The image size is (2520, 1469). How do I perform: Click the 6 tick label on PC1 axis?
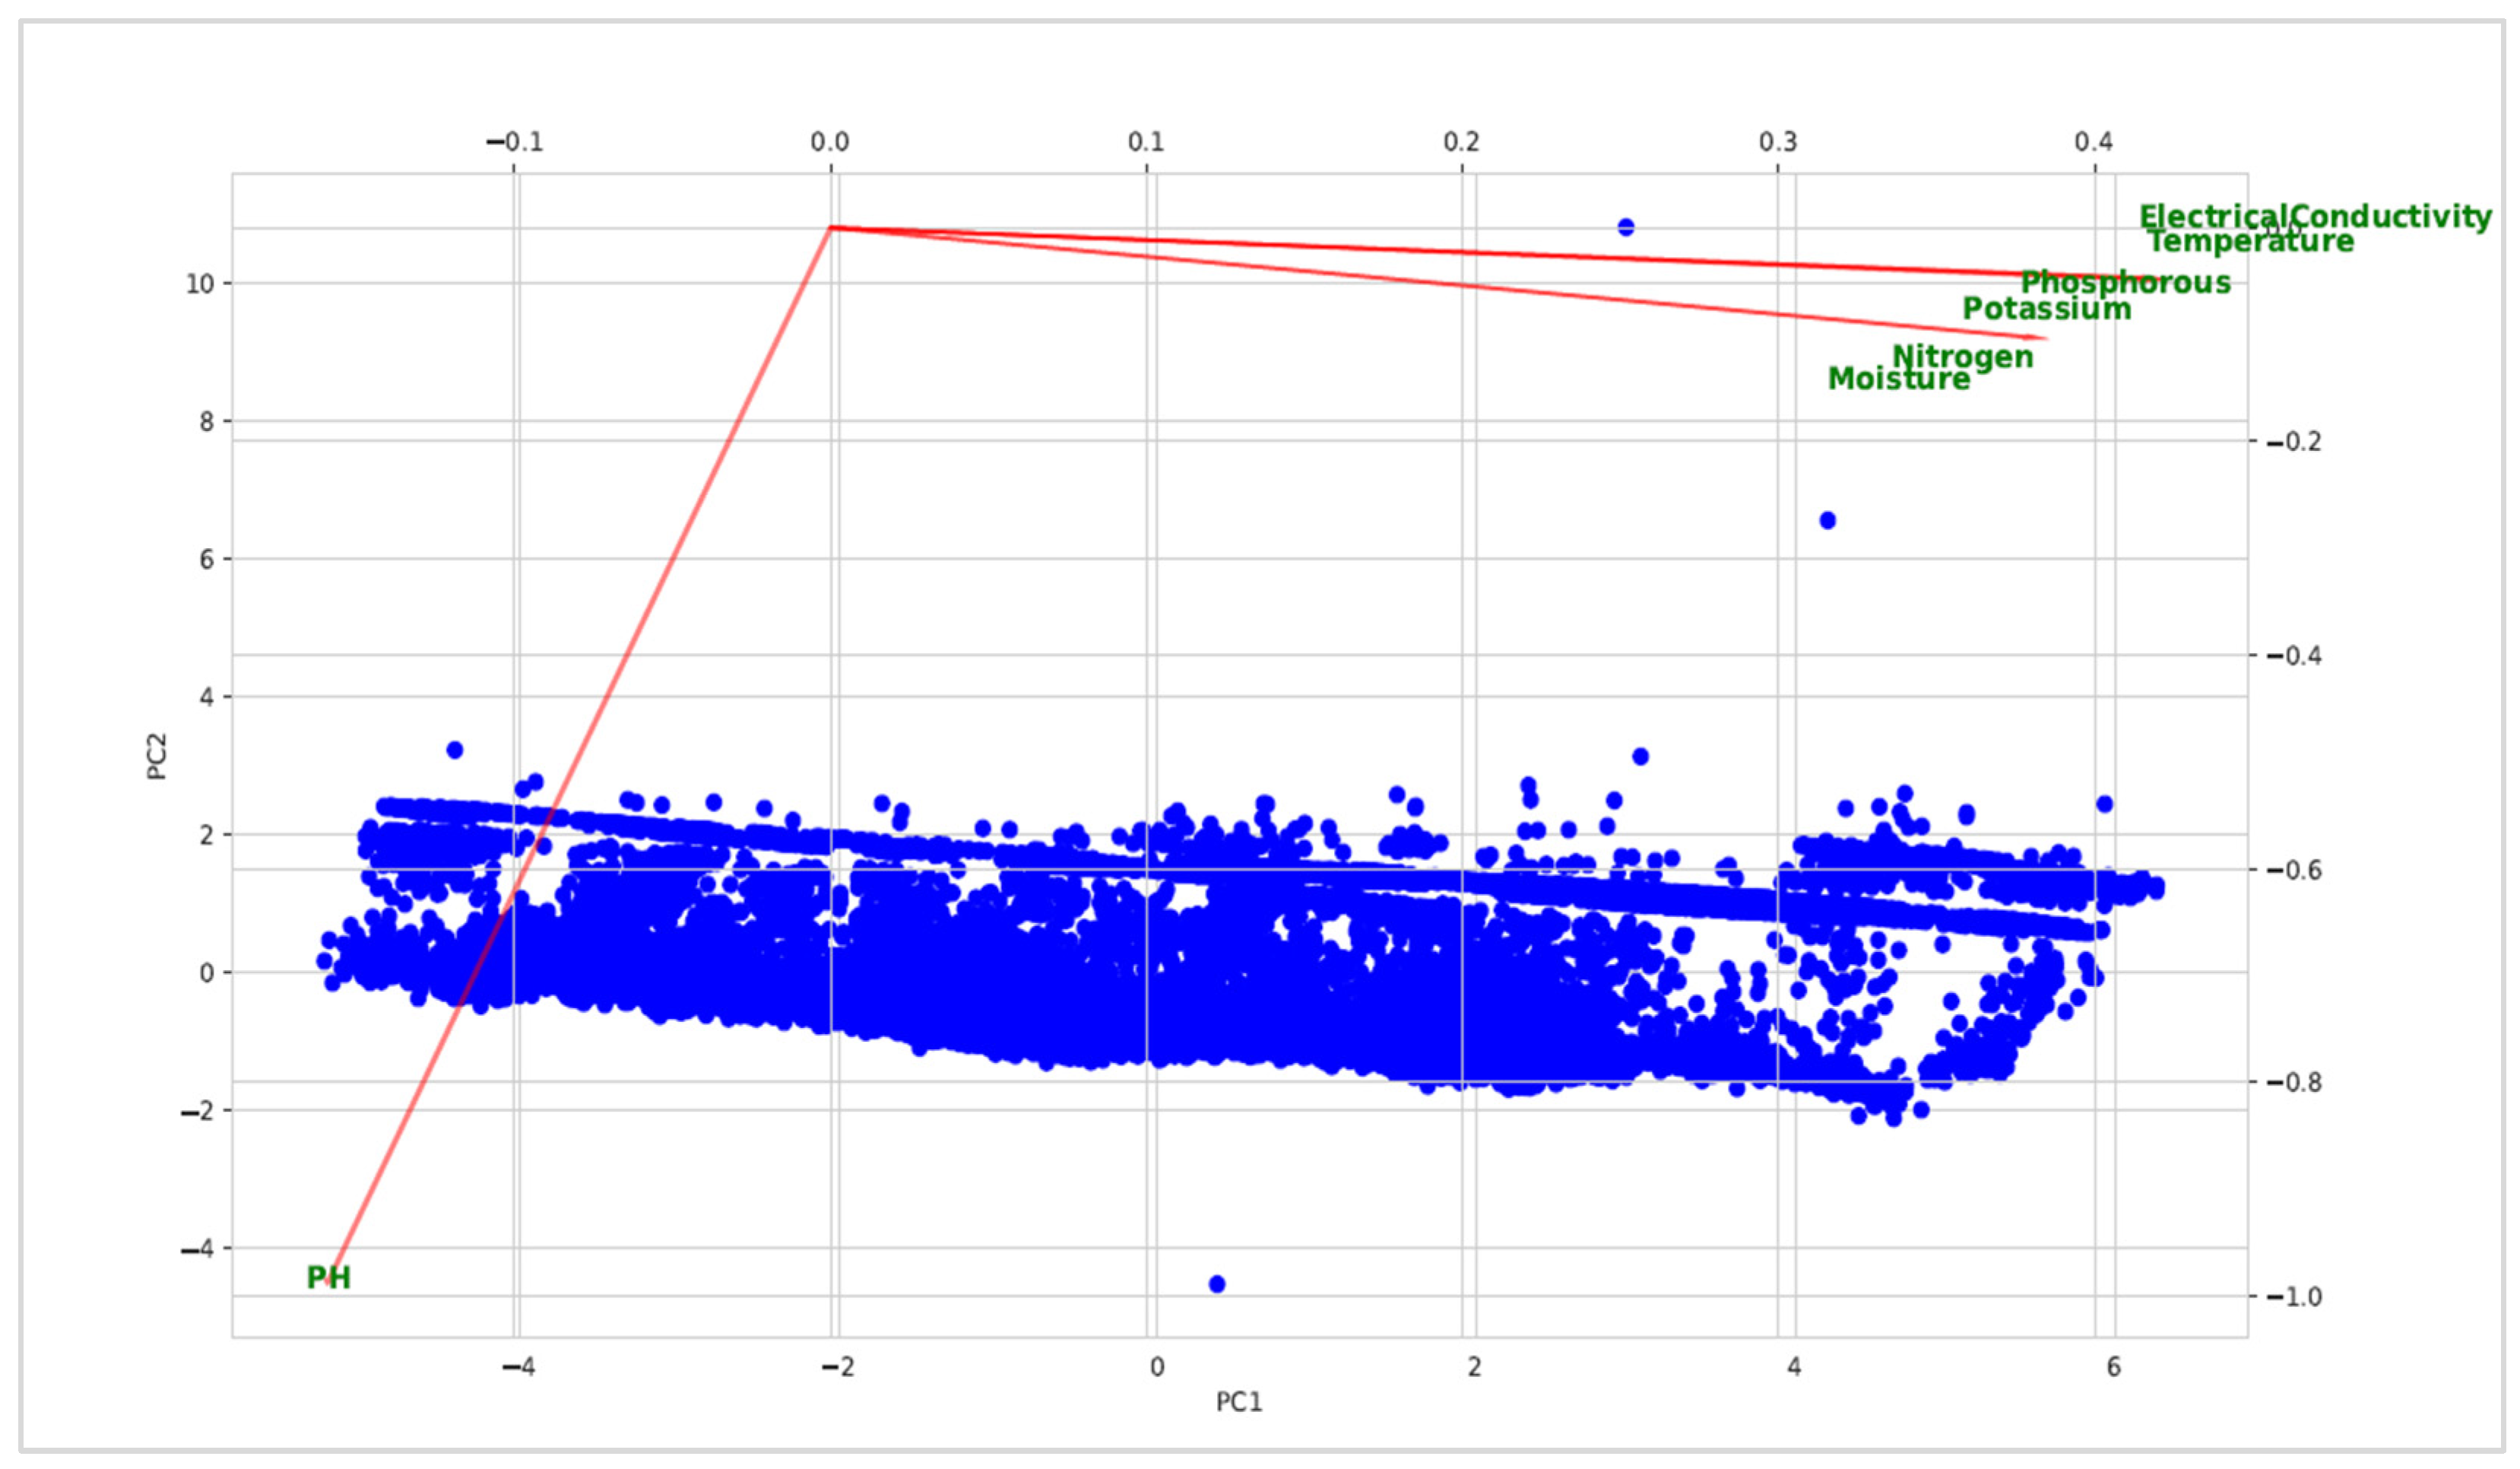click(x=2113, y=1367)
